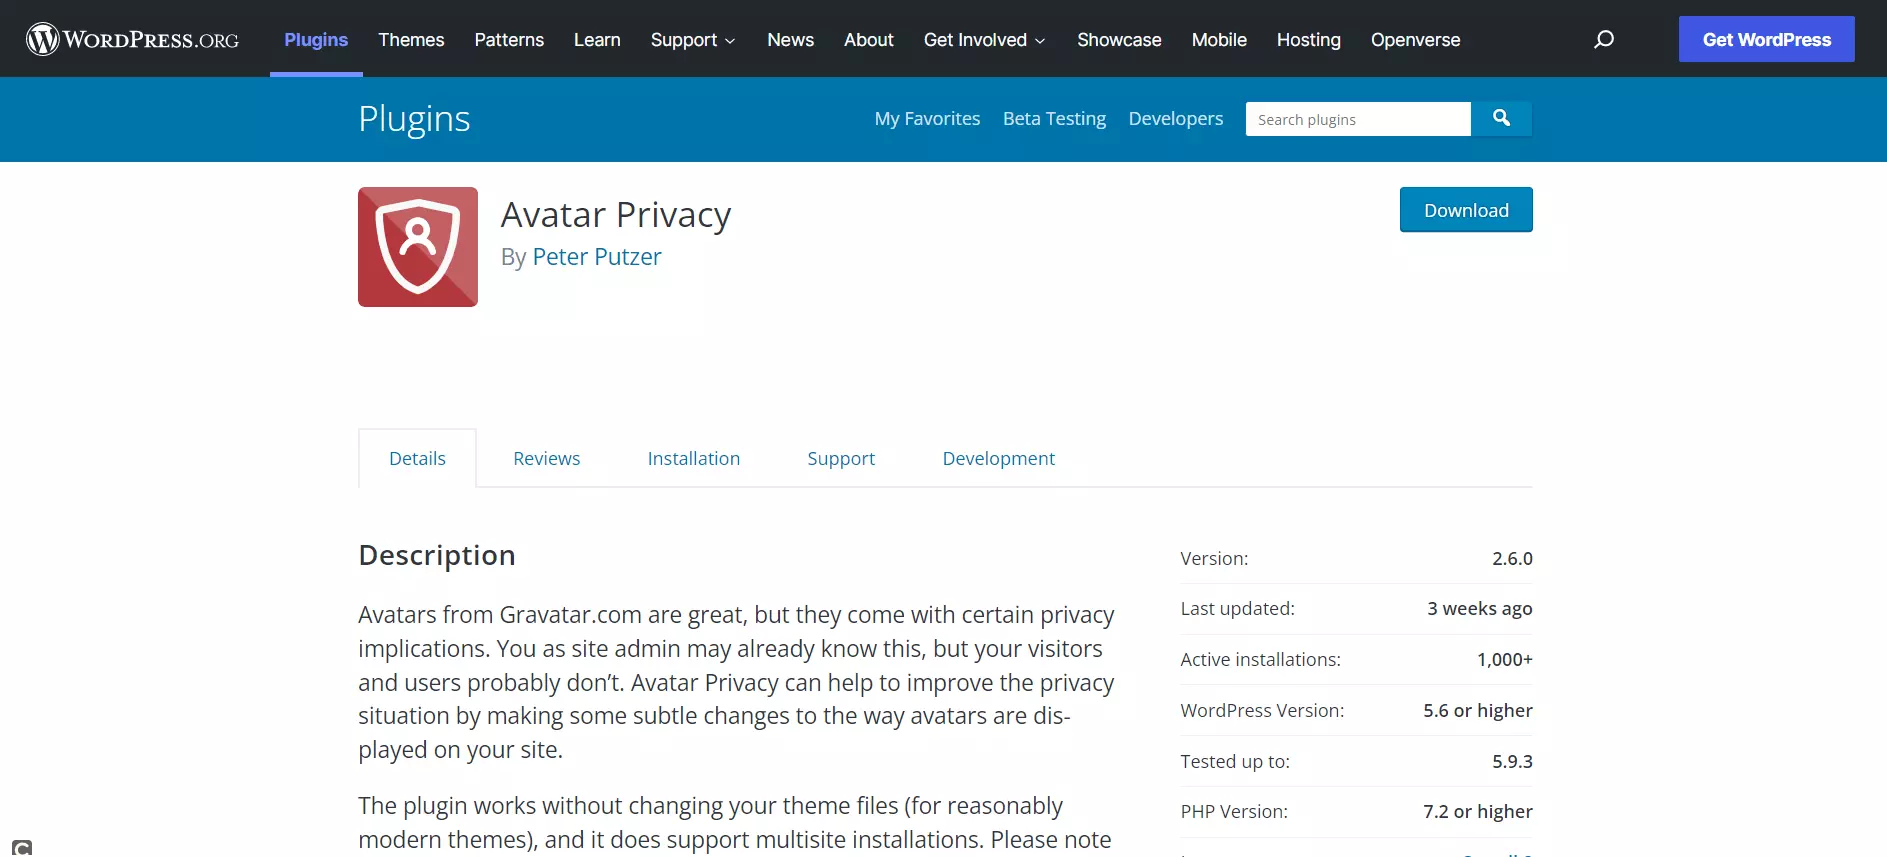This screenshot has height=857, width=1887.
Task: Switch to the Reviews tab
Action: point(546,458)
